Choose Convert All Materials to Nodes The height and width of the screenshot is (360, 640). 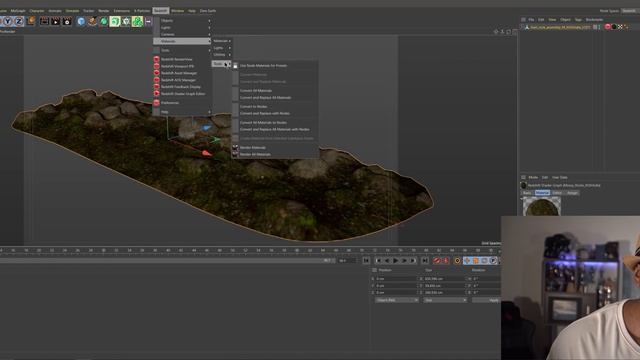(x=276, y=122)
